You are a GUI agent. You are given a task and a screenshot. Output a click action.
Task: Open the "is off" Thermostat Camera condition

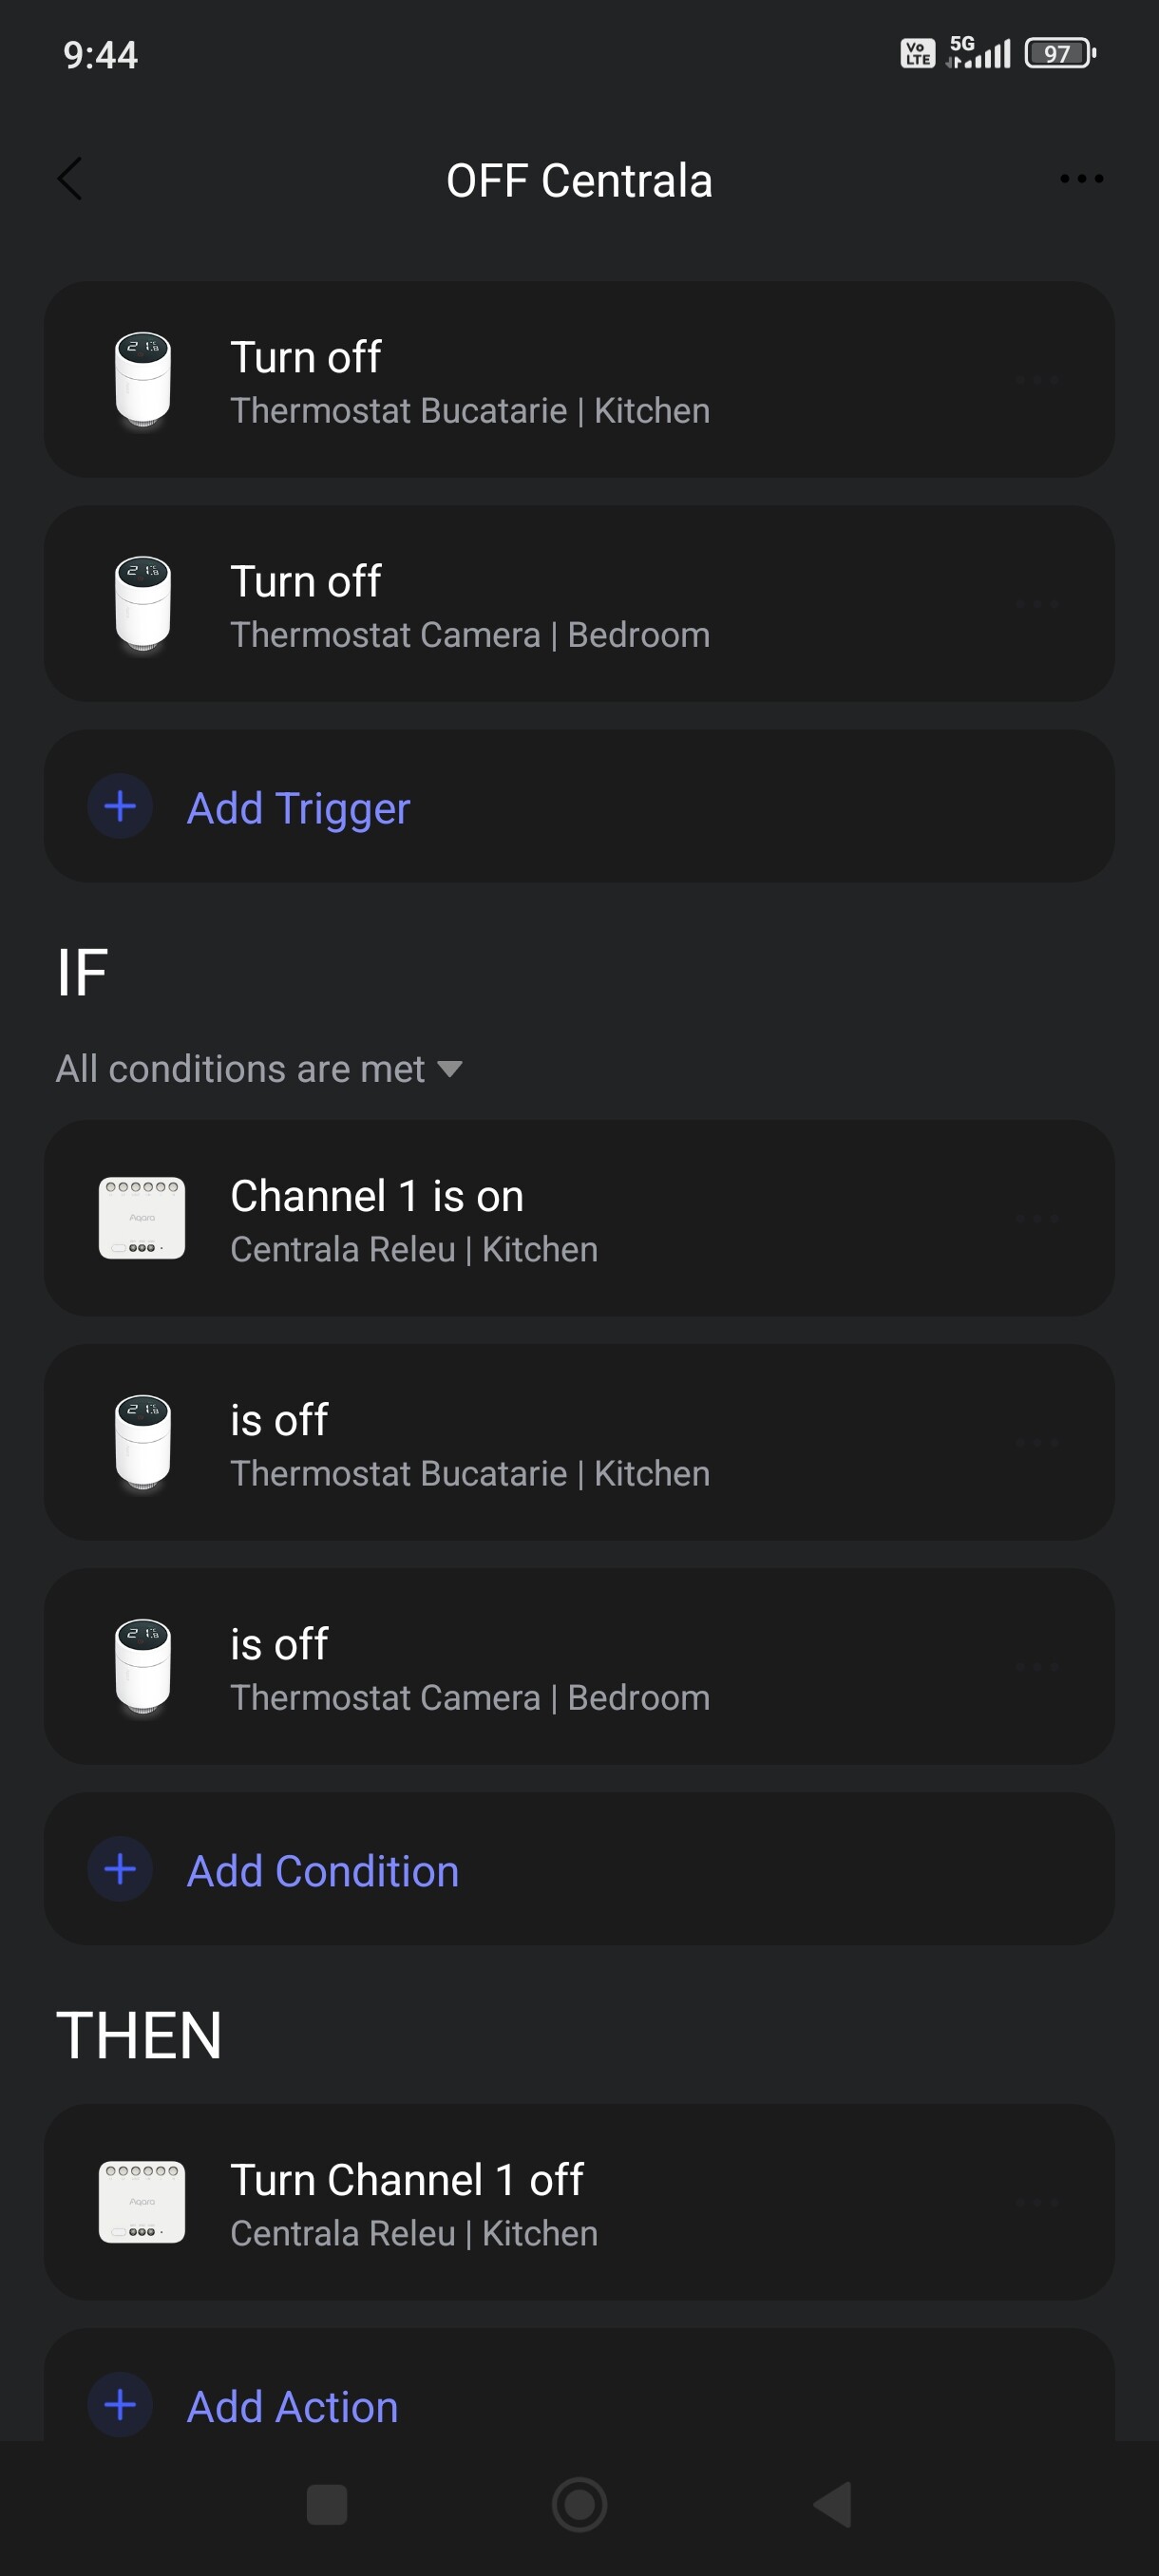tap(578, 1666)
